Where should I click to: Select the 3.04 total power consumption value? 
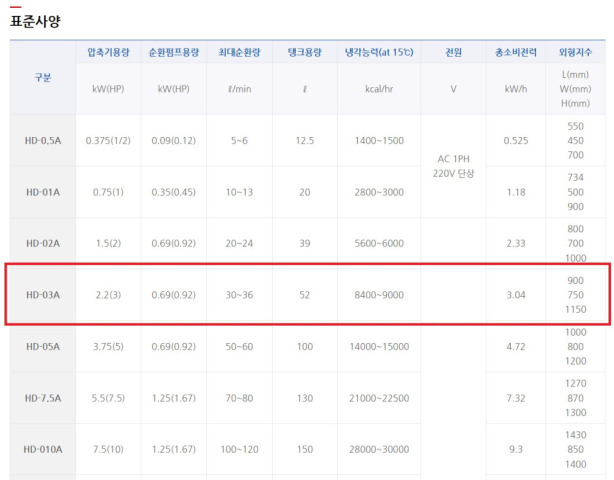click(515, 295)
